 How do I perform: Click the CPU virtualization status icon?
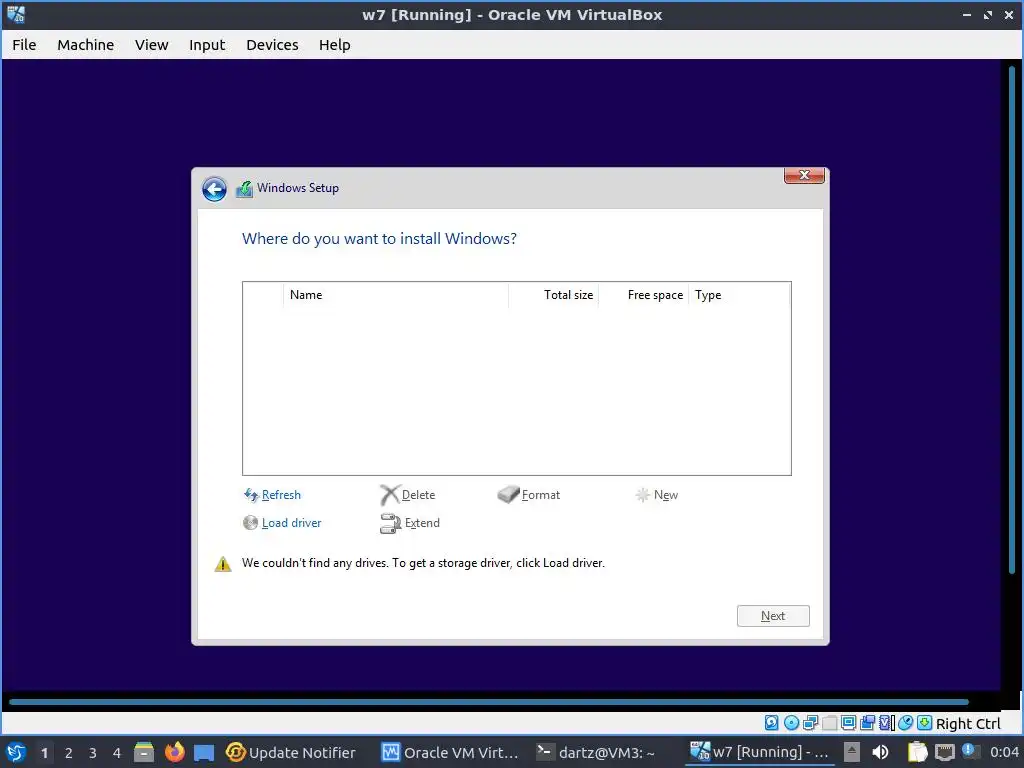(887, 723)
